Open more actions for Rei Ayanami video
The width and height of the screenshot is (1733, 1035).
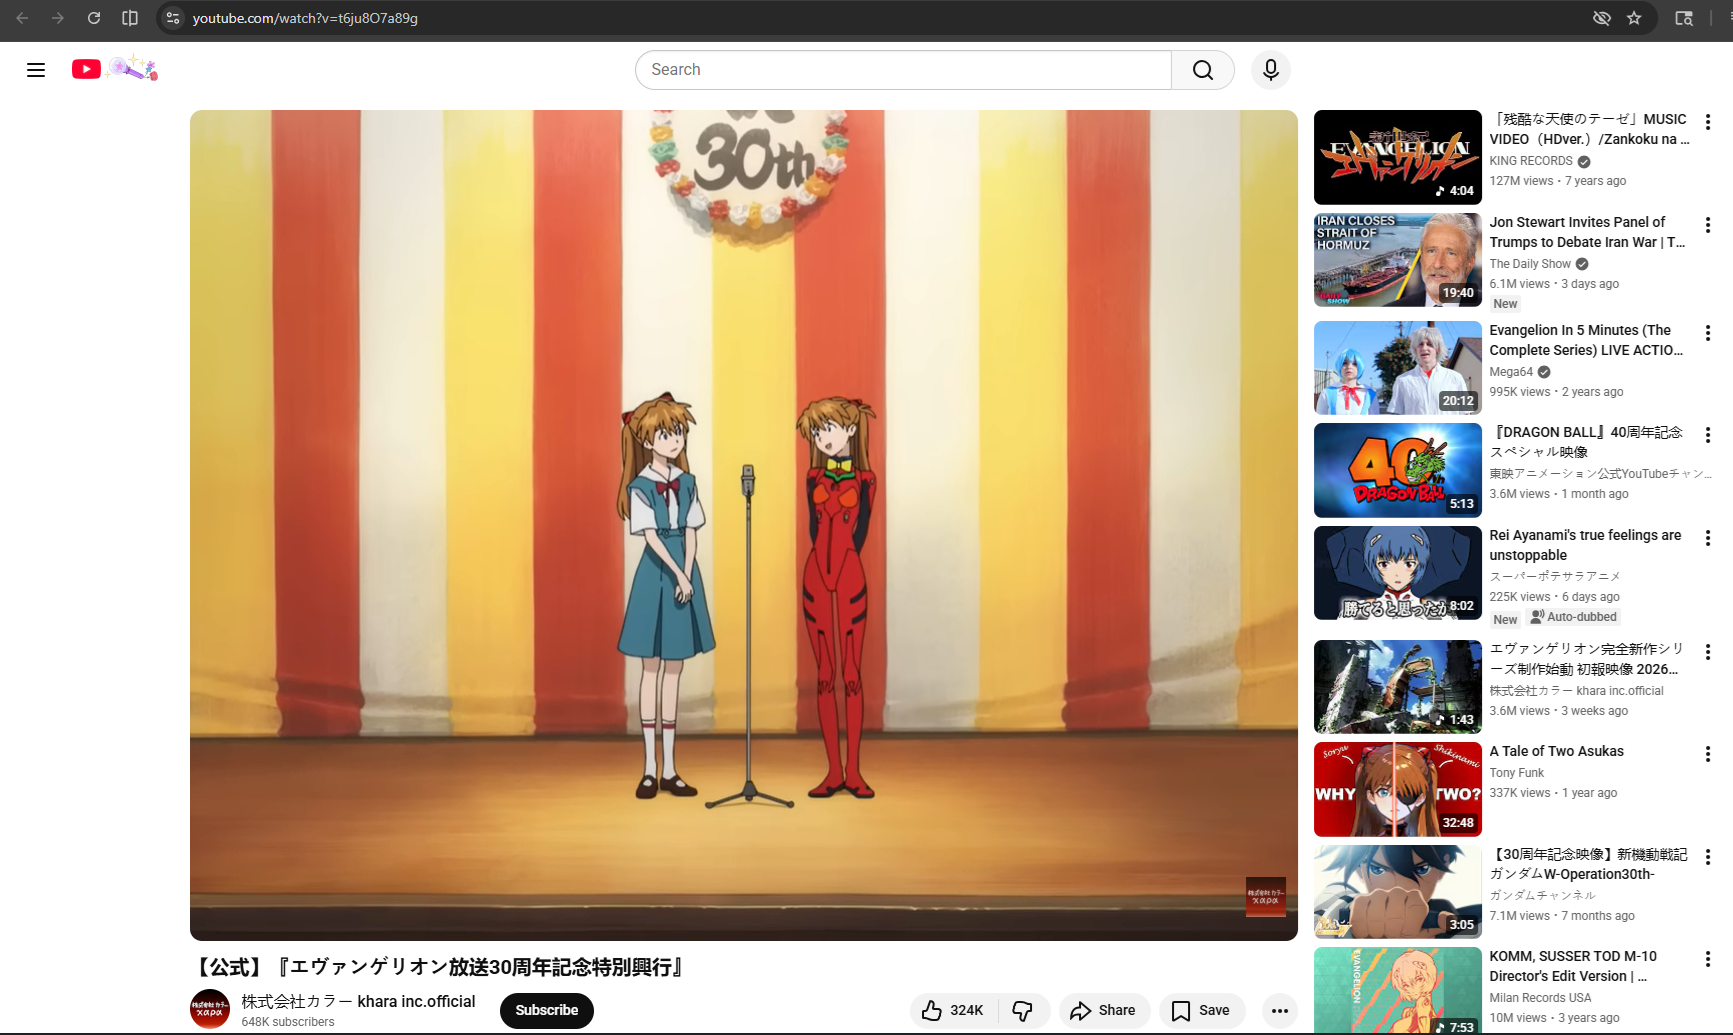click(x=1708, y=538)
